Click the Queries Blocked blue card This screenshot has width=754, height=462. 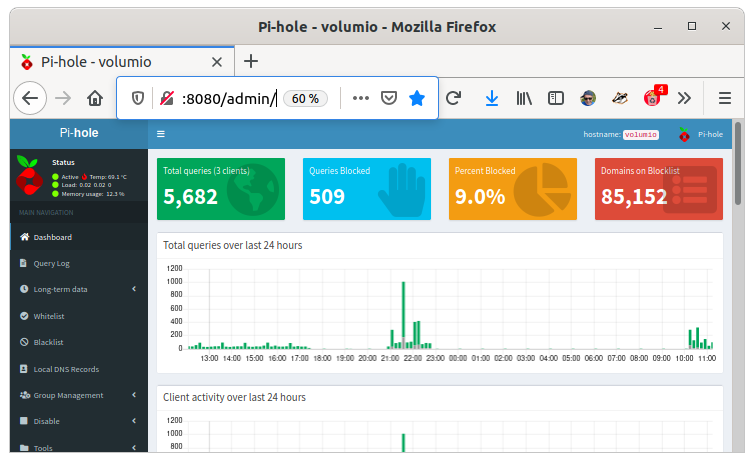tap(367, 189)
